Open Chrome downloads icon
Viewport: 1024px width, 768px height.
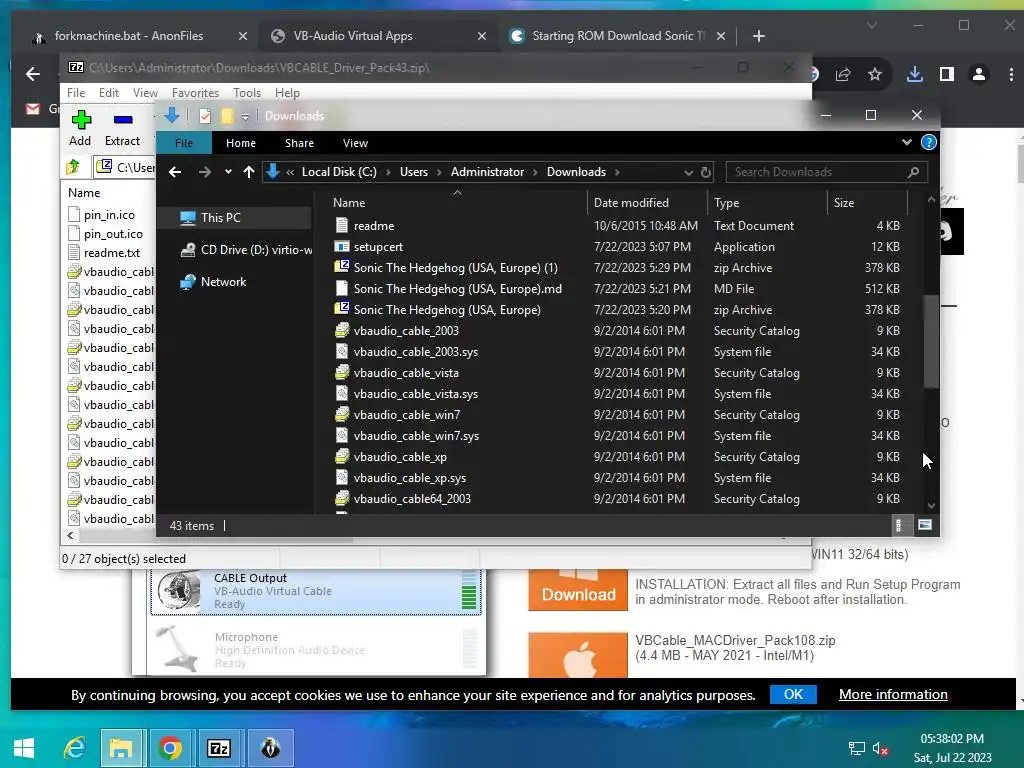[914, 74]
